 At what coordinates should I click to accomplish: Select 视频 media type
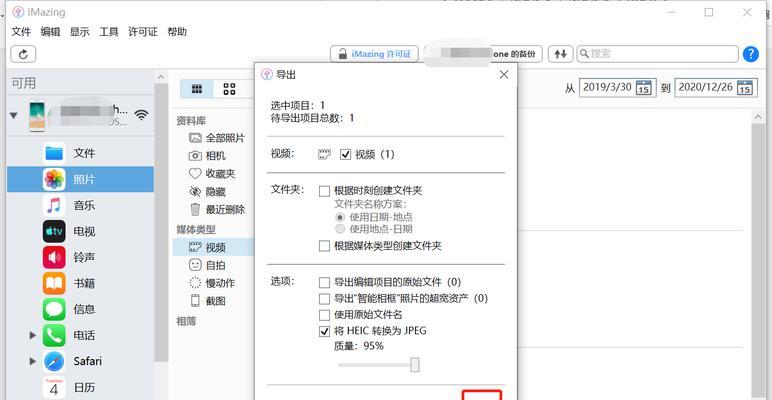(x=213, y=247)
